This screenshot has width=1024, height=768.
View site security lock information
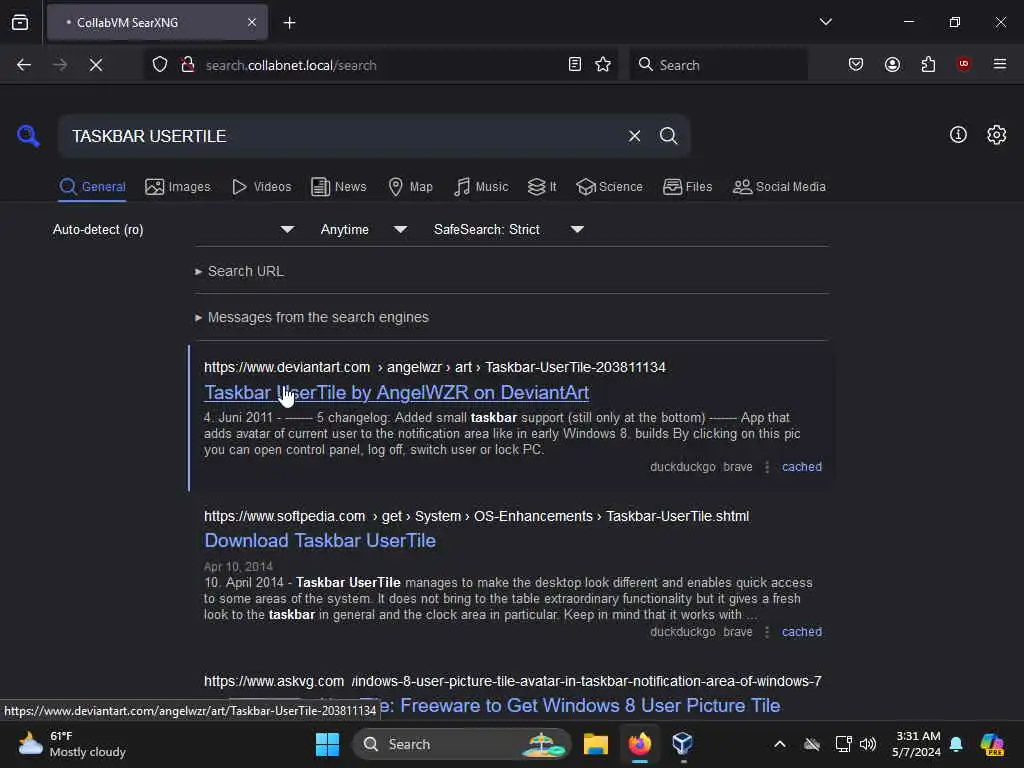click(188, 65)
